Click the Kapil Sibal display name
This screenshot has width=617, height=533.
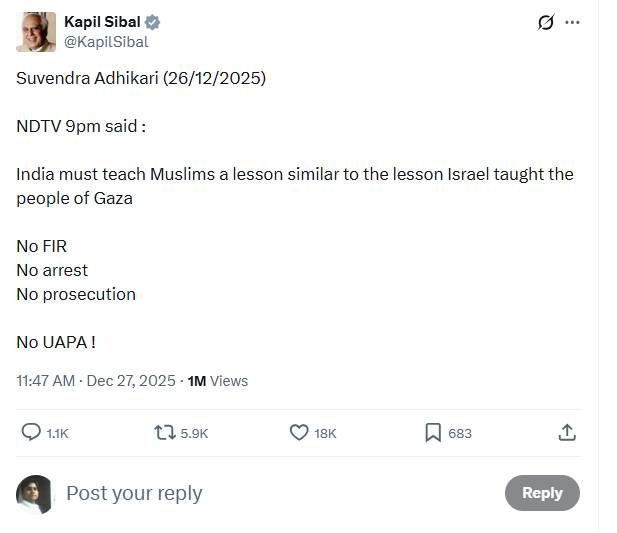101,22
